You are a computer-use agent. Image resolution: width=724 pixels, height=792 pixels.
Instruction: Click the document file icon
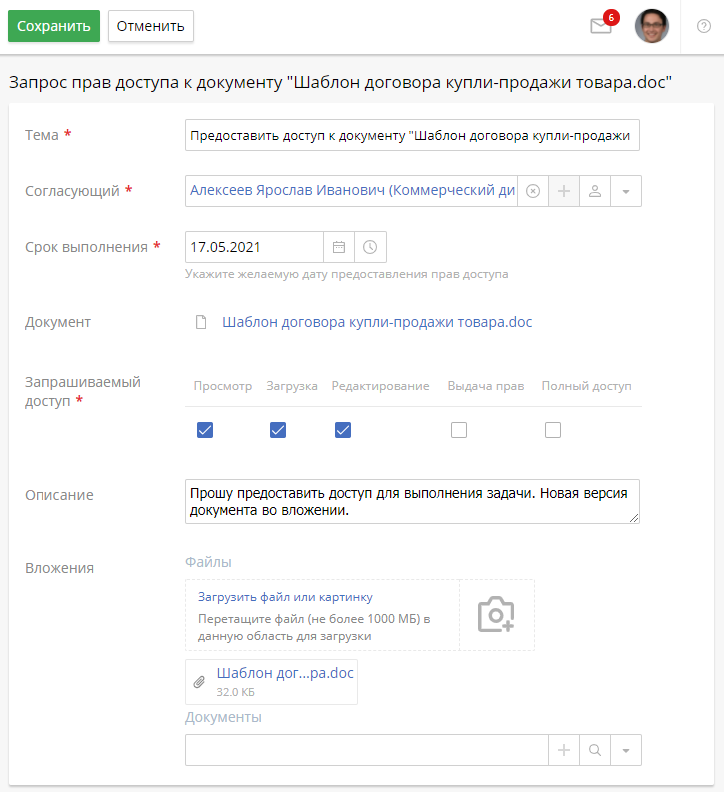click(x=201, y=322)
